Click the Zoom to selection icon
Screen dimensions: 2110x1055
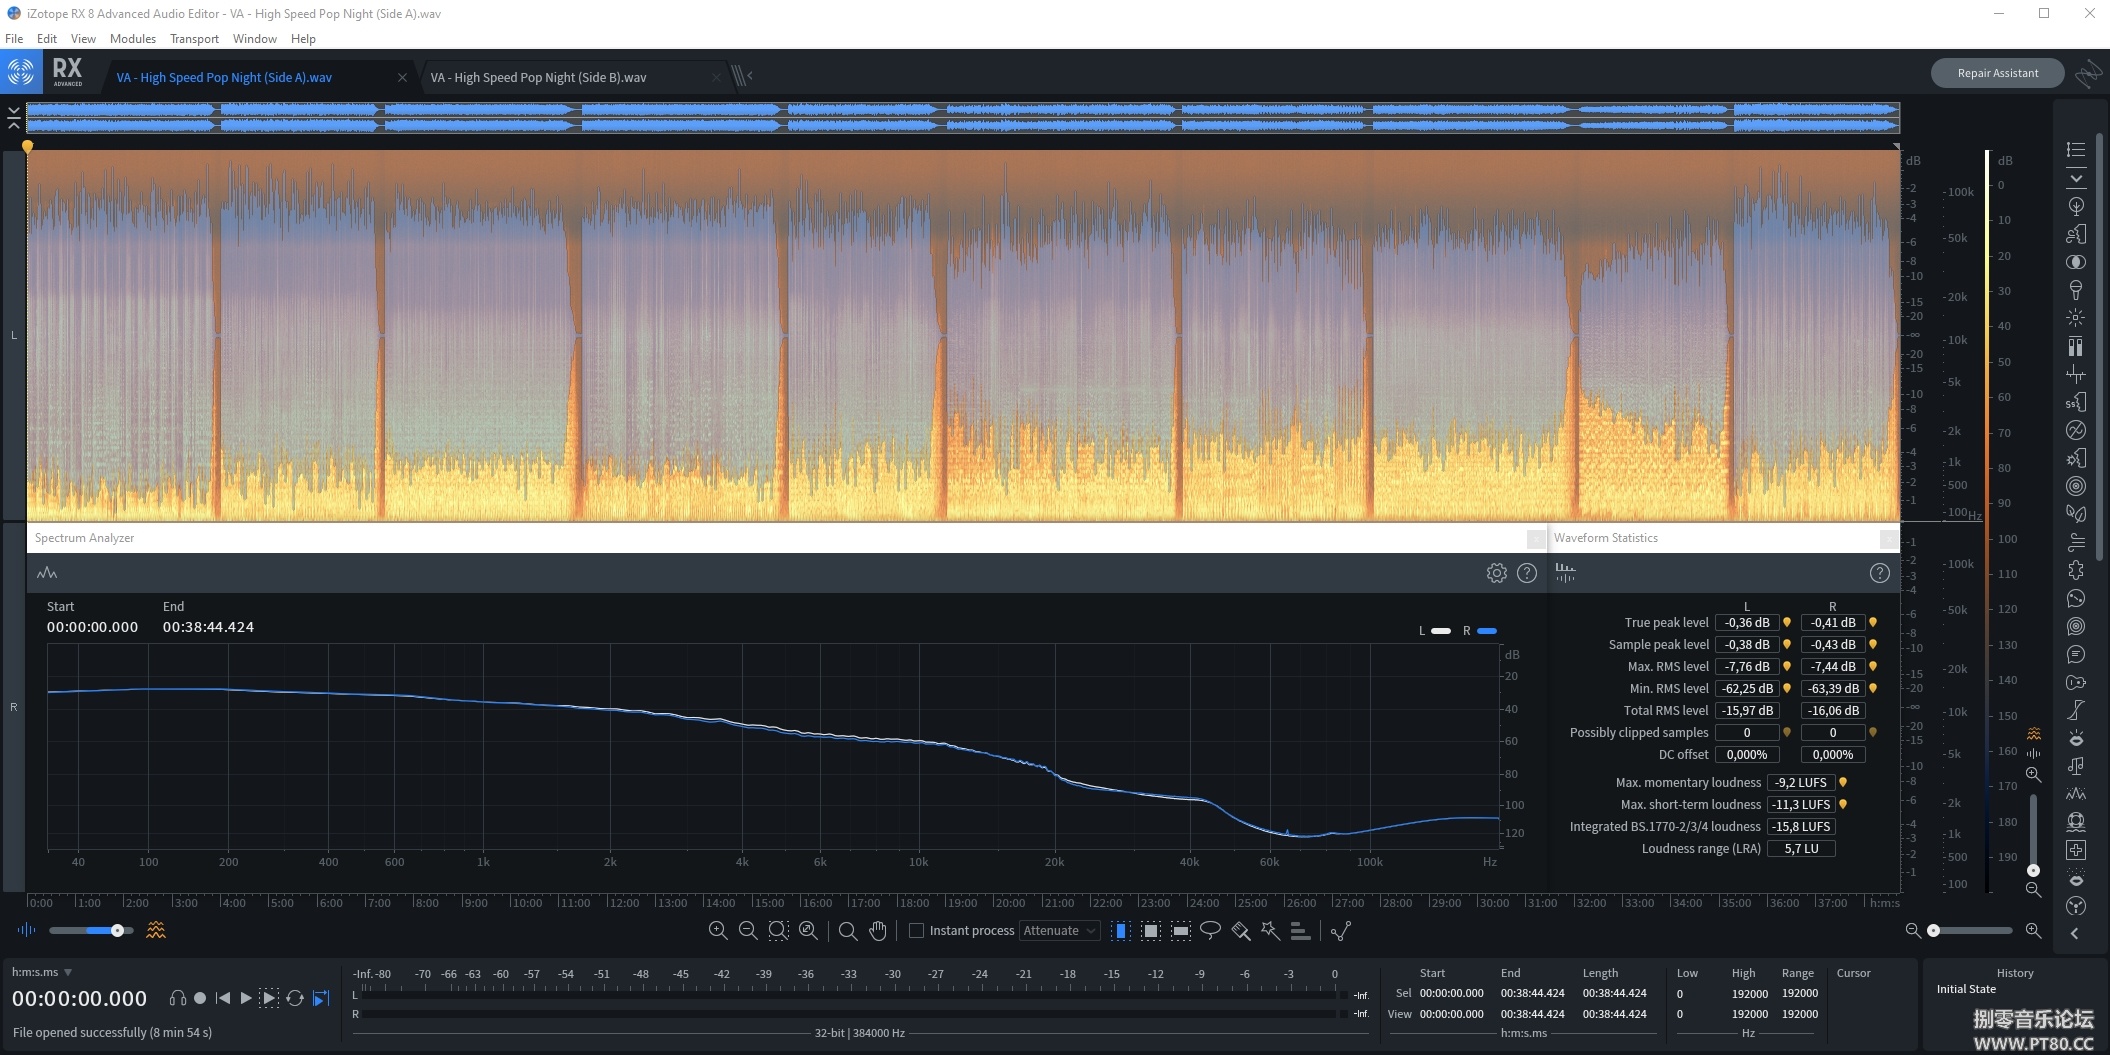pyautogui.click(x=778, y=931)
